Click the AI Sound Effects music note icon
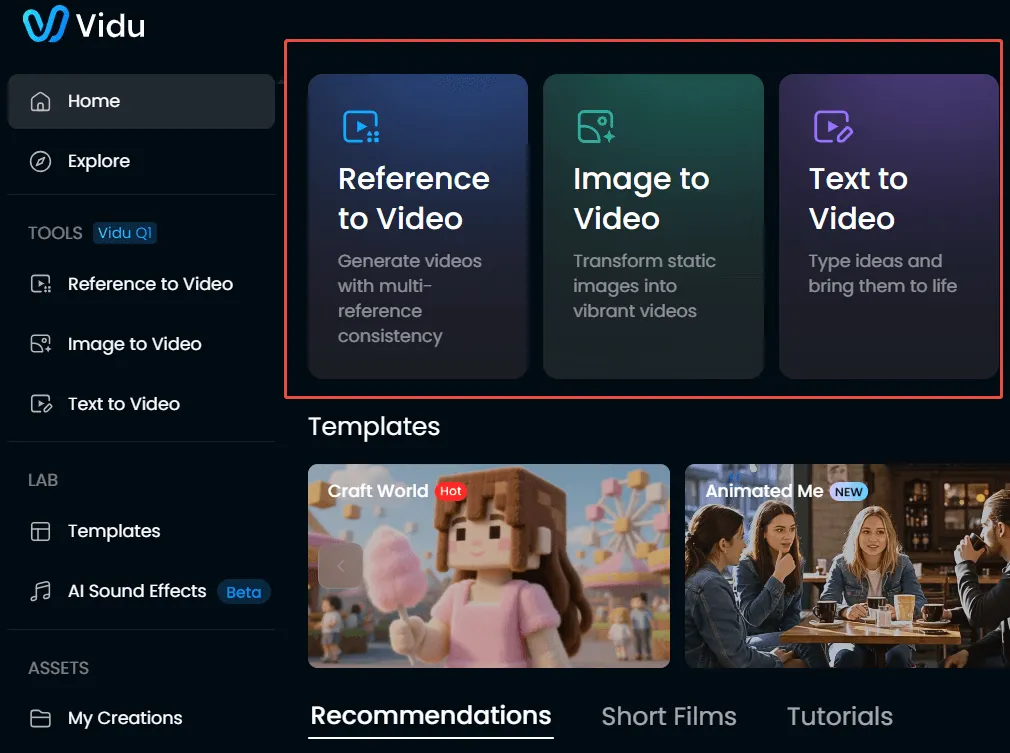Image resolution: width=1010 pixels, height=753 pixels. click(x=41, y=591)
